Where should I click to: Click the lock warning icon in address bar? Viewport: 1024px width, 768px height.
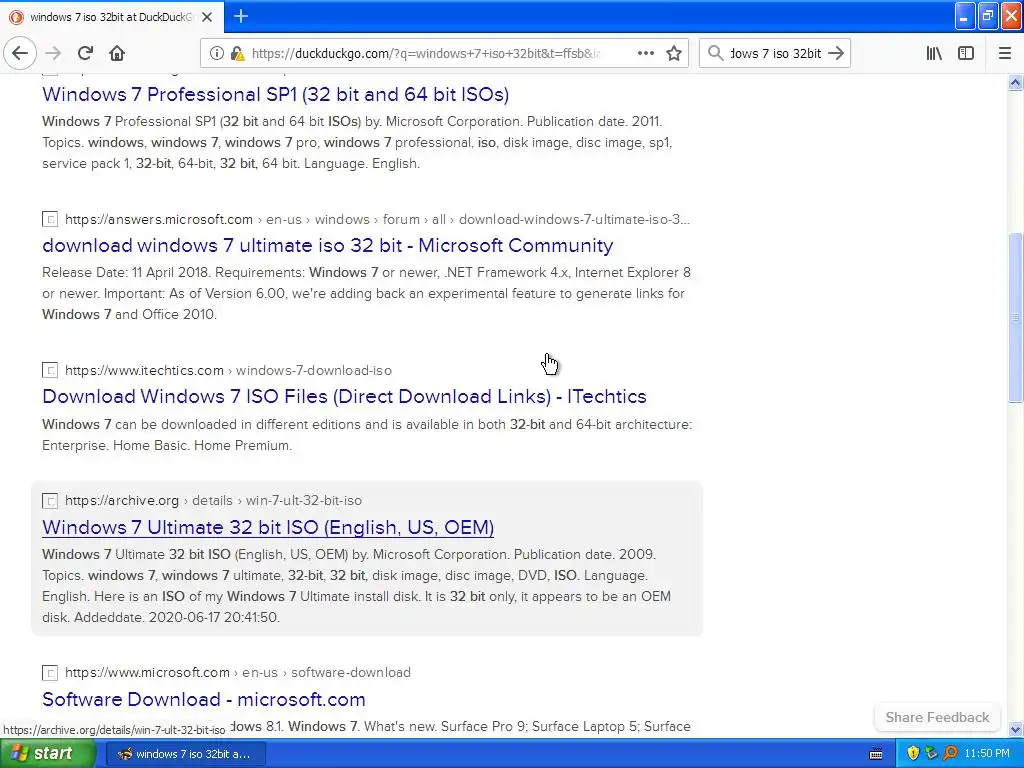pos(238,54)
